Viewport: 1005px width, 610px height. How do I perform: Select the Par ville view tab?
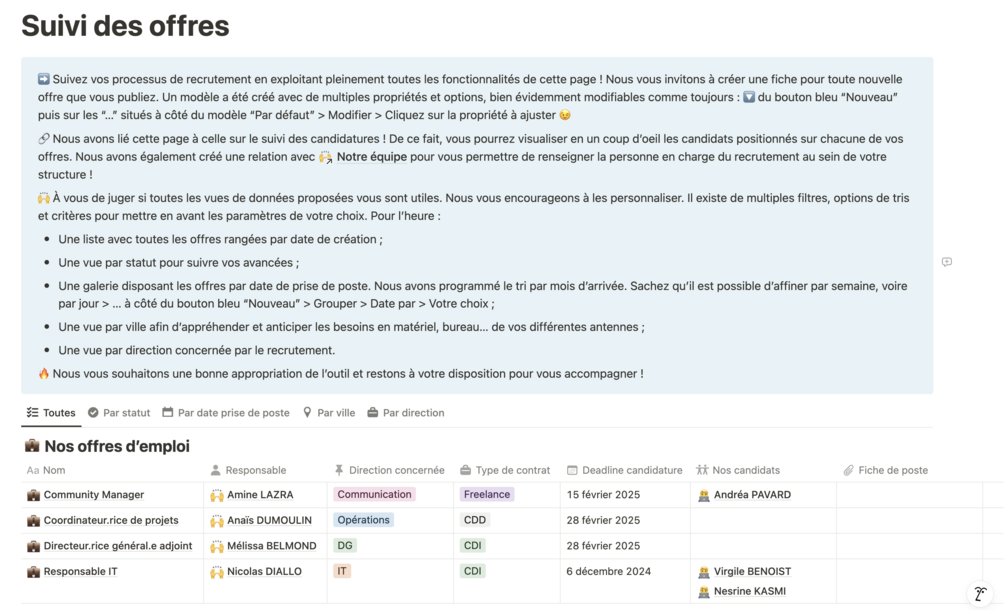pyautogui.click(x=329, y=413)
